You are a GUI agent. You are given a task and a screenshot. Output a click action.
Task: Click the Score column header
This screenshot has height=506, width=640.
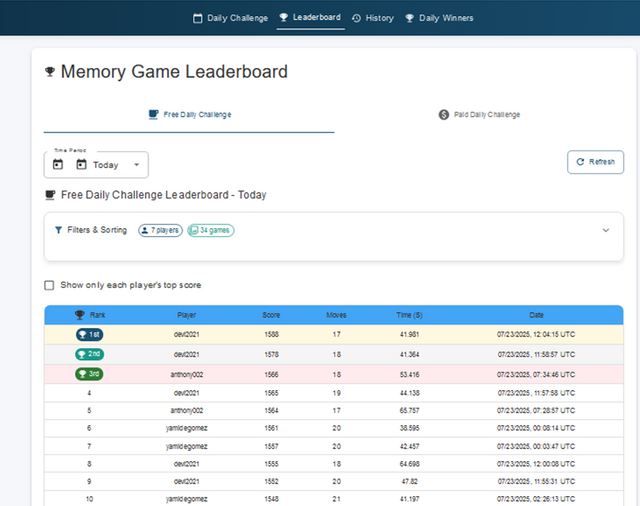click(x=271, y=315)
